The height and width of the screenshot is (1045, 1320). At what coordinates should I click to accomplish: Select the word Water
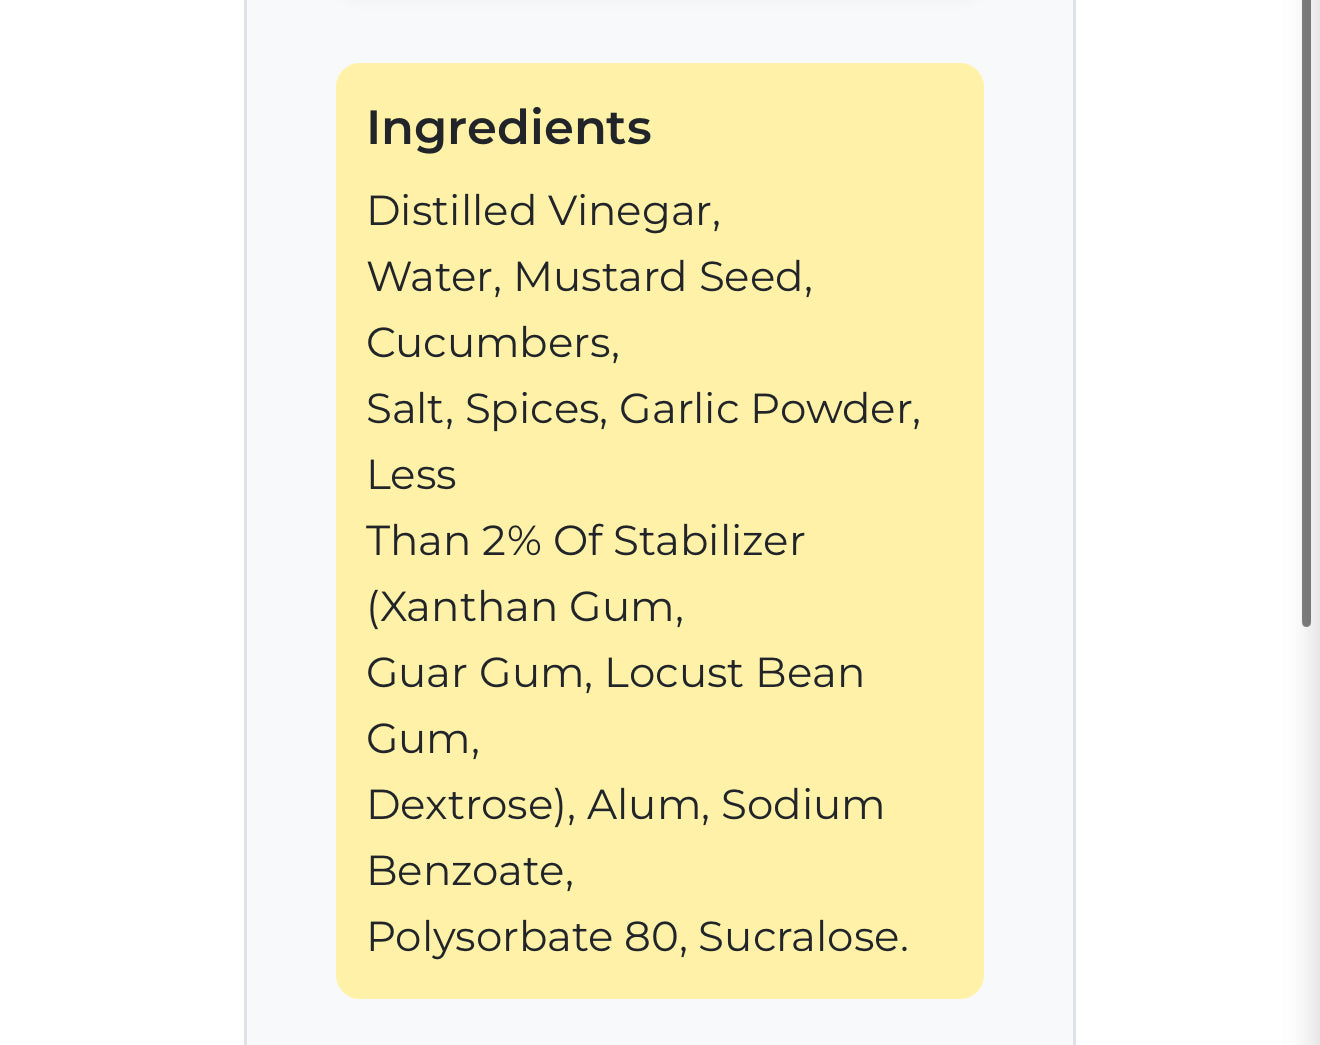click(x=430, y=277)
